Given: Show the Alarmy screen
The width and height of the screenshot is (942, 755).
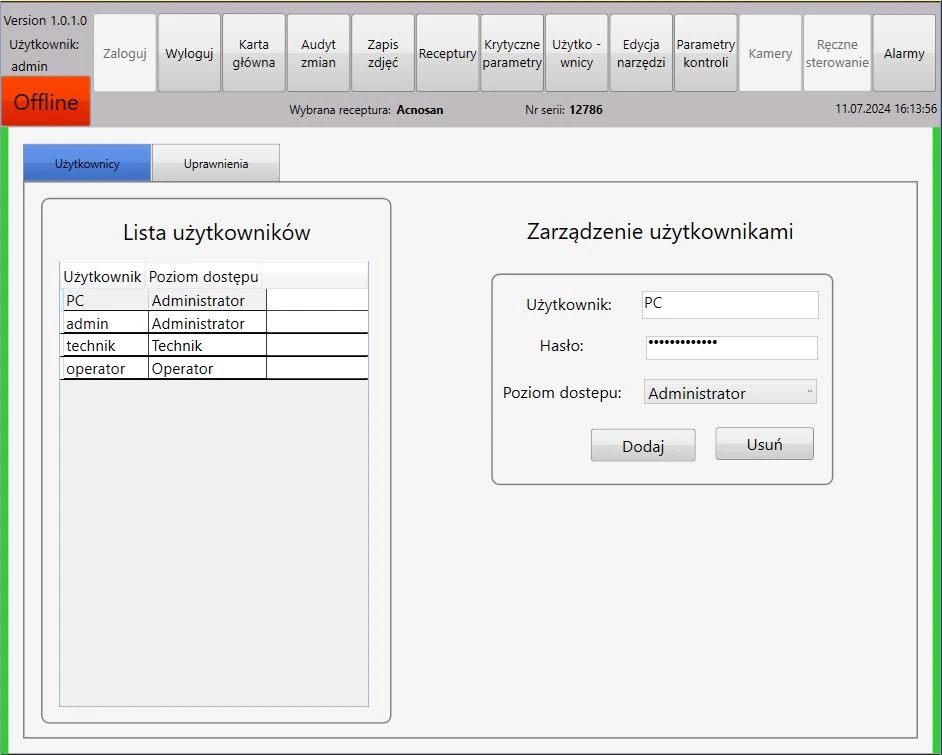Looking at the screenshot, I should 904,54.
